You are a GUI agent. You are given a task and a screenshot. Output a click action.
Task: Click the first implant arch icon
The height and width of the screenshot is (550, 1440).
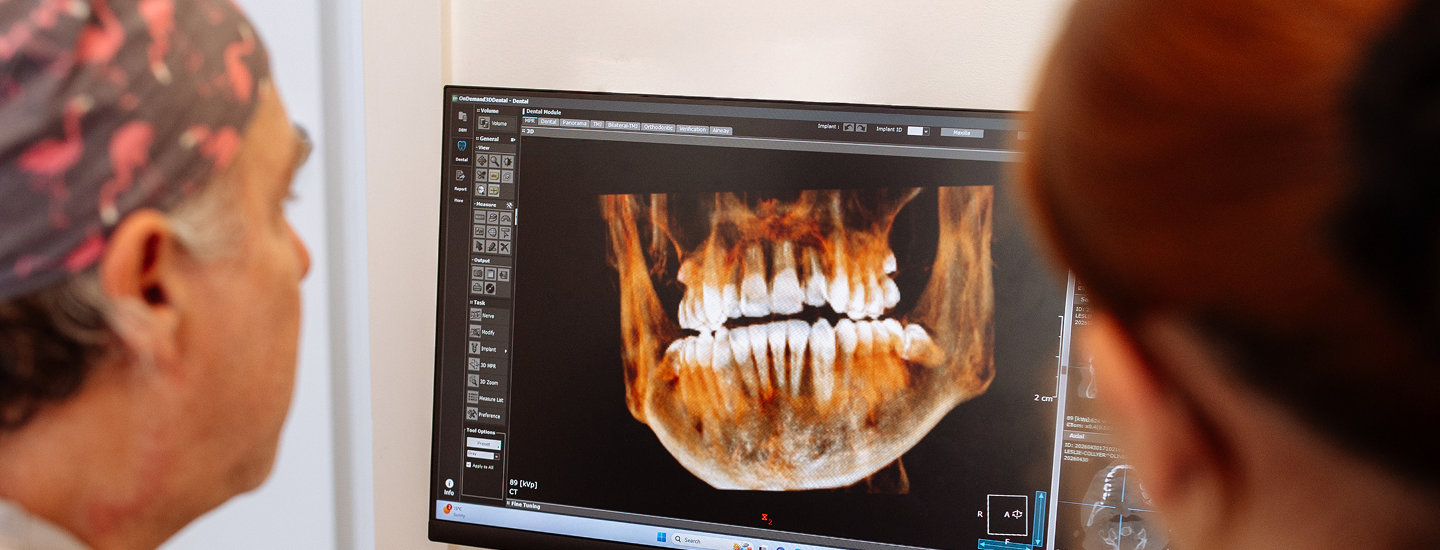click(x=849, y=127)
